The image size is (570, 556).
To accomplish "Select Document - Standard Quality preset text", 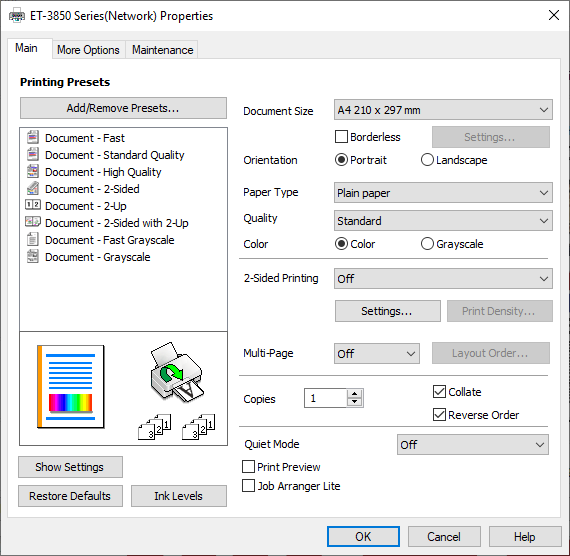I will point(115,155).
